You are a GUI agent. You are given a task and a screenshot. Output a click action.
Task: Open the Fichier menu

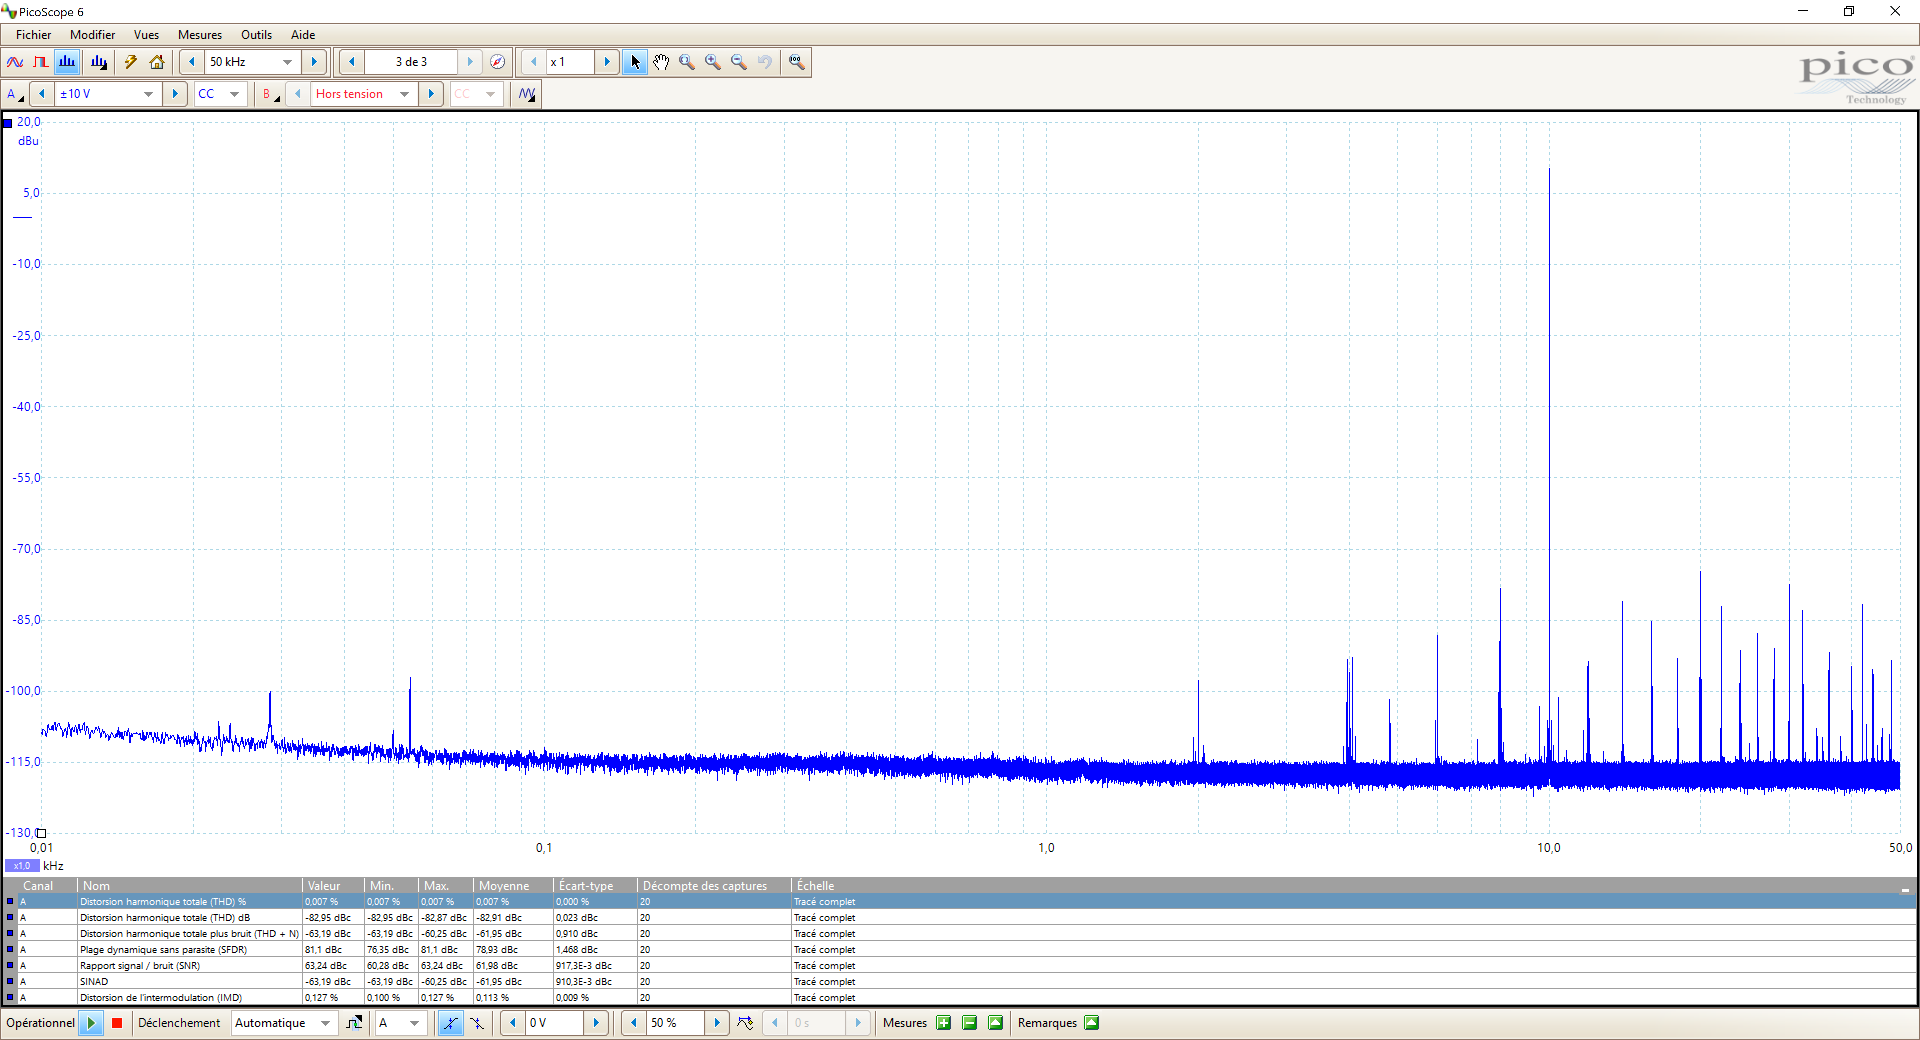33,34
